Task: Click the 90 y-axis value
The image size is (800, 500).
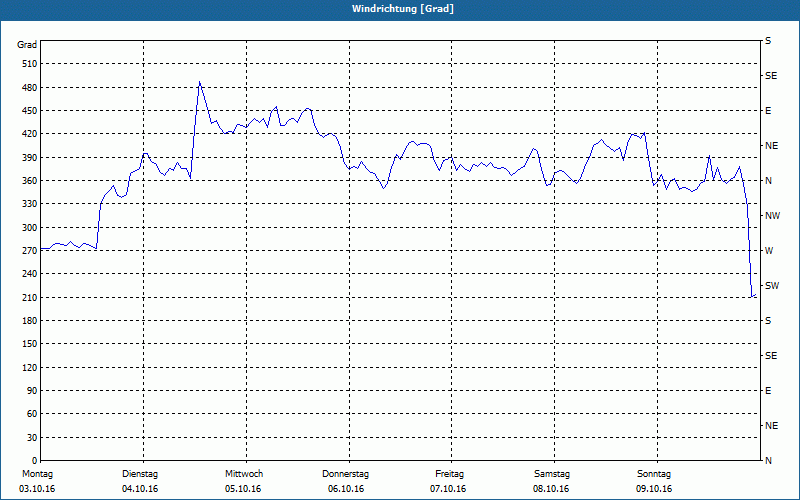Action: (32, 391)
